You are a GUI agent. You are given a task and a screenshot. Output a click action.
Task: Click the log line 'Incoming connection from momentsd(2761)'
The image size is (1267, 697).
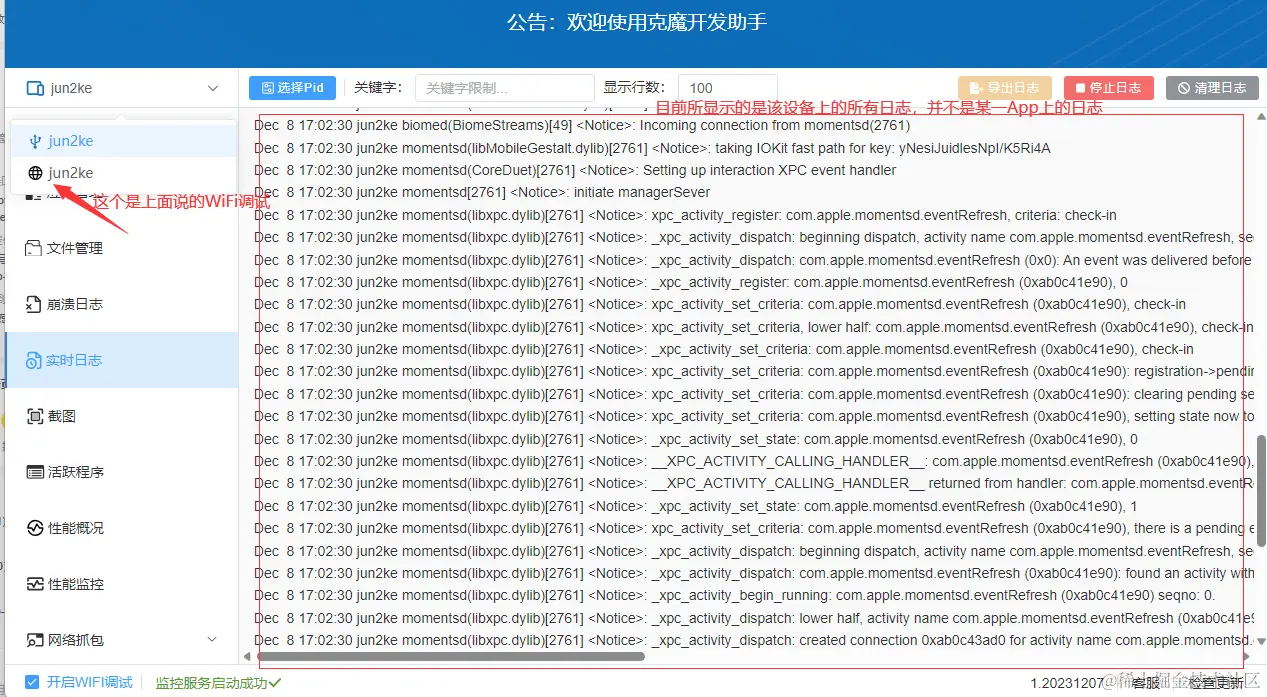tap(582, 126)
